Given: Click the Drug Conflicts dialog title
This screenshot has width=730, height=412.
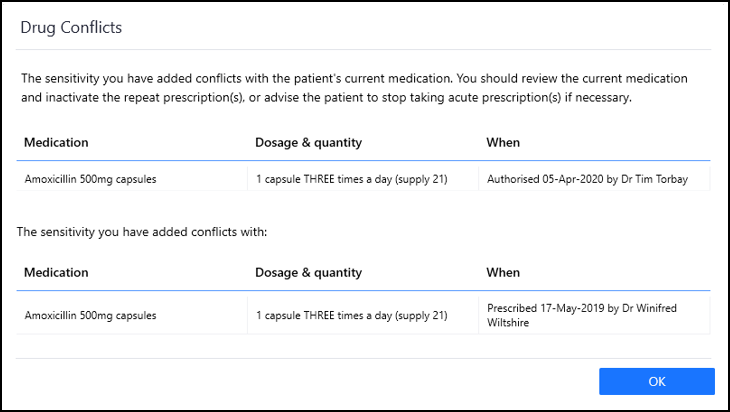Looking at the screenshot, I should click(x=71, y=28).
